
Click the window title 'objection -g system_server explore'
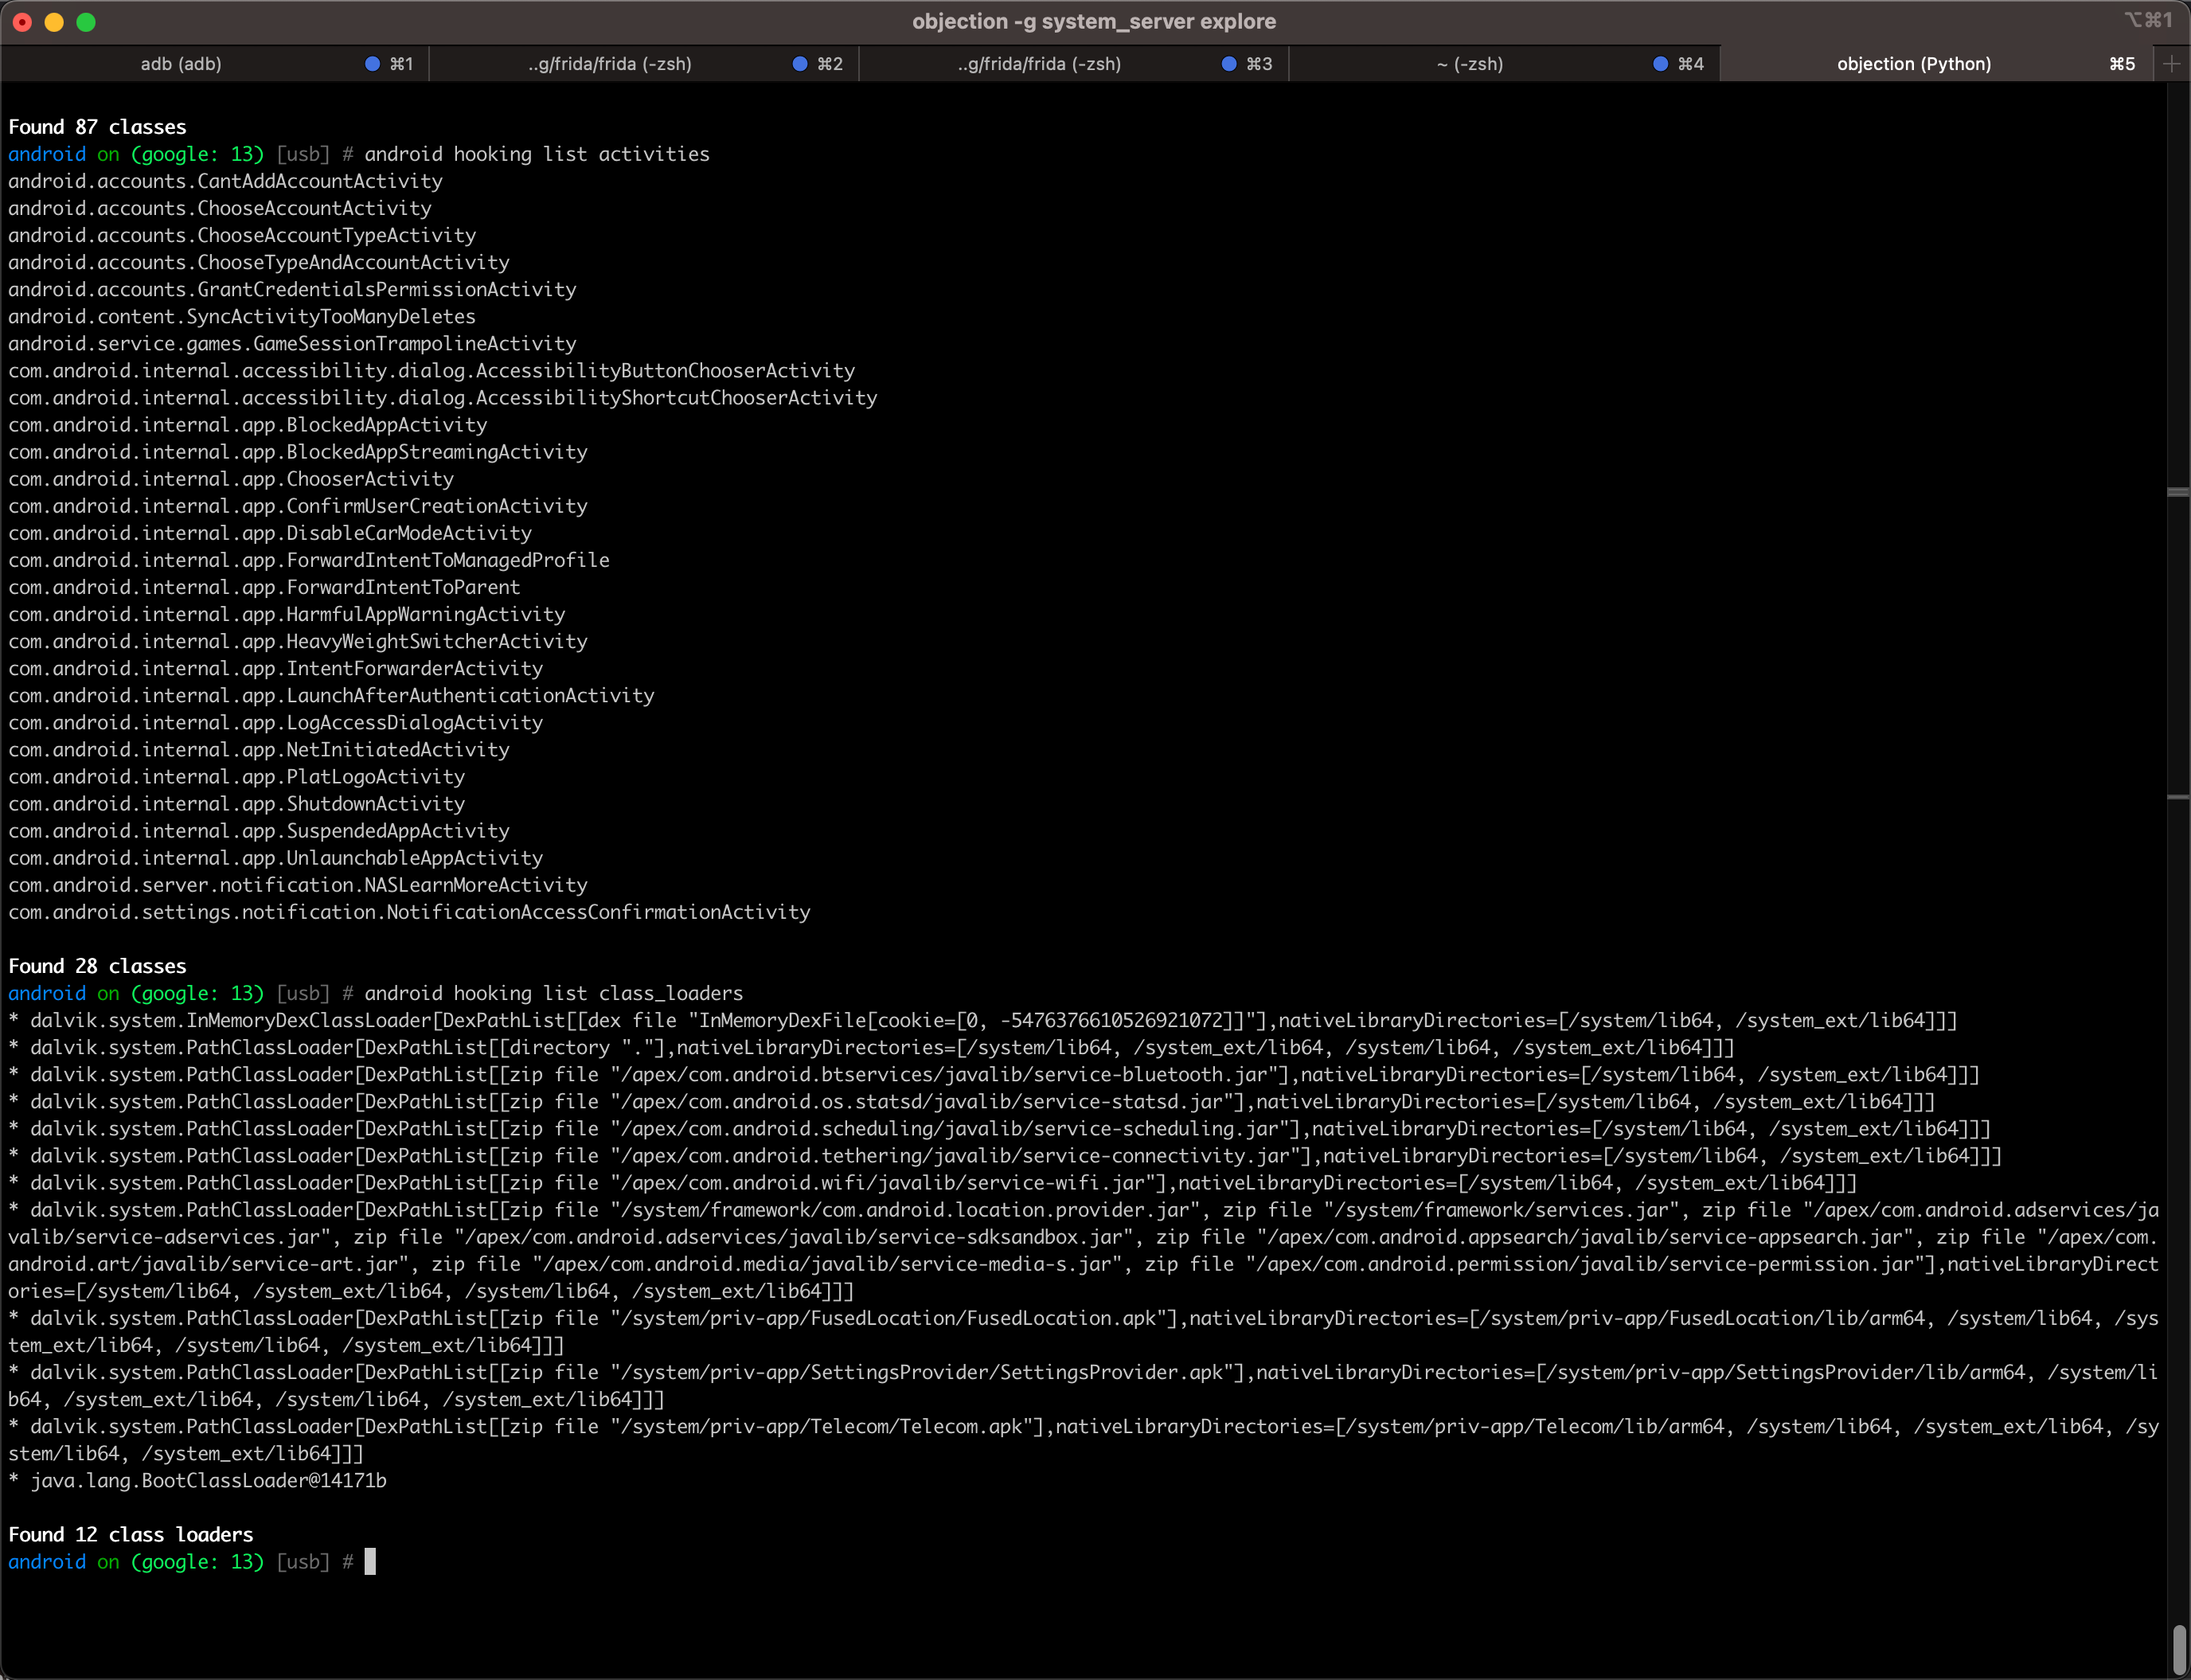click(1094, 21)
